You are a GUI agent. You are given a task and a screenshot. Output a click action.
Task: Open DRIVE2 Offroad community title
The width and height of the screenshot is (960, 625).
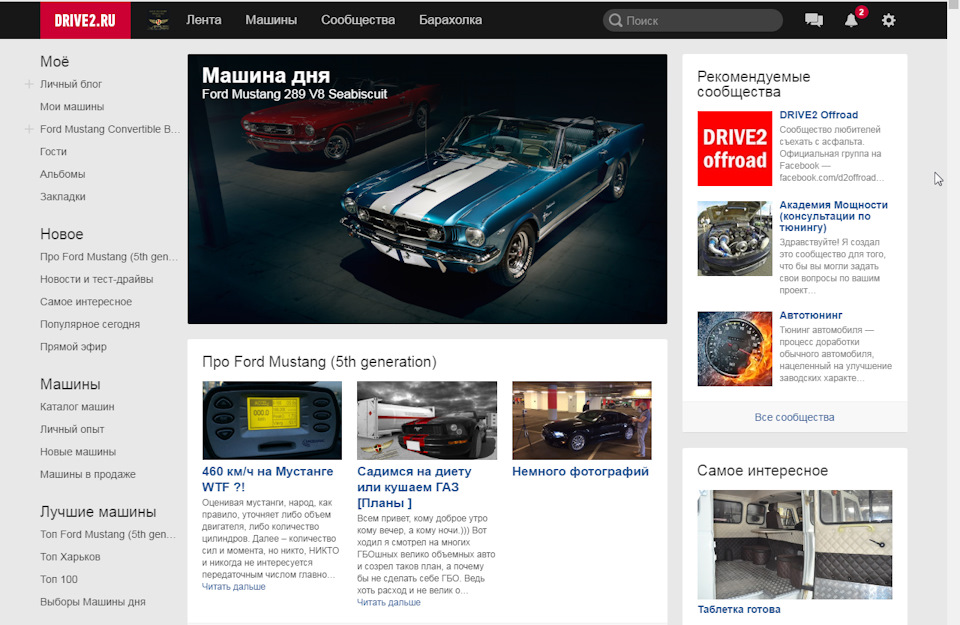(819, 115)
